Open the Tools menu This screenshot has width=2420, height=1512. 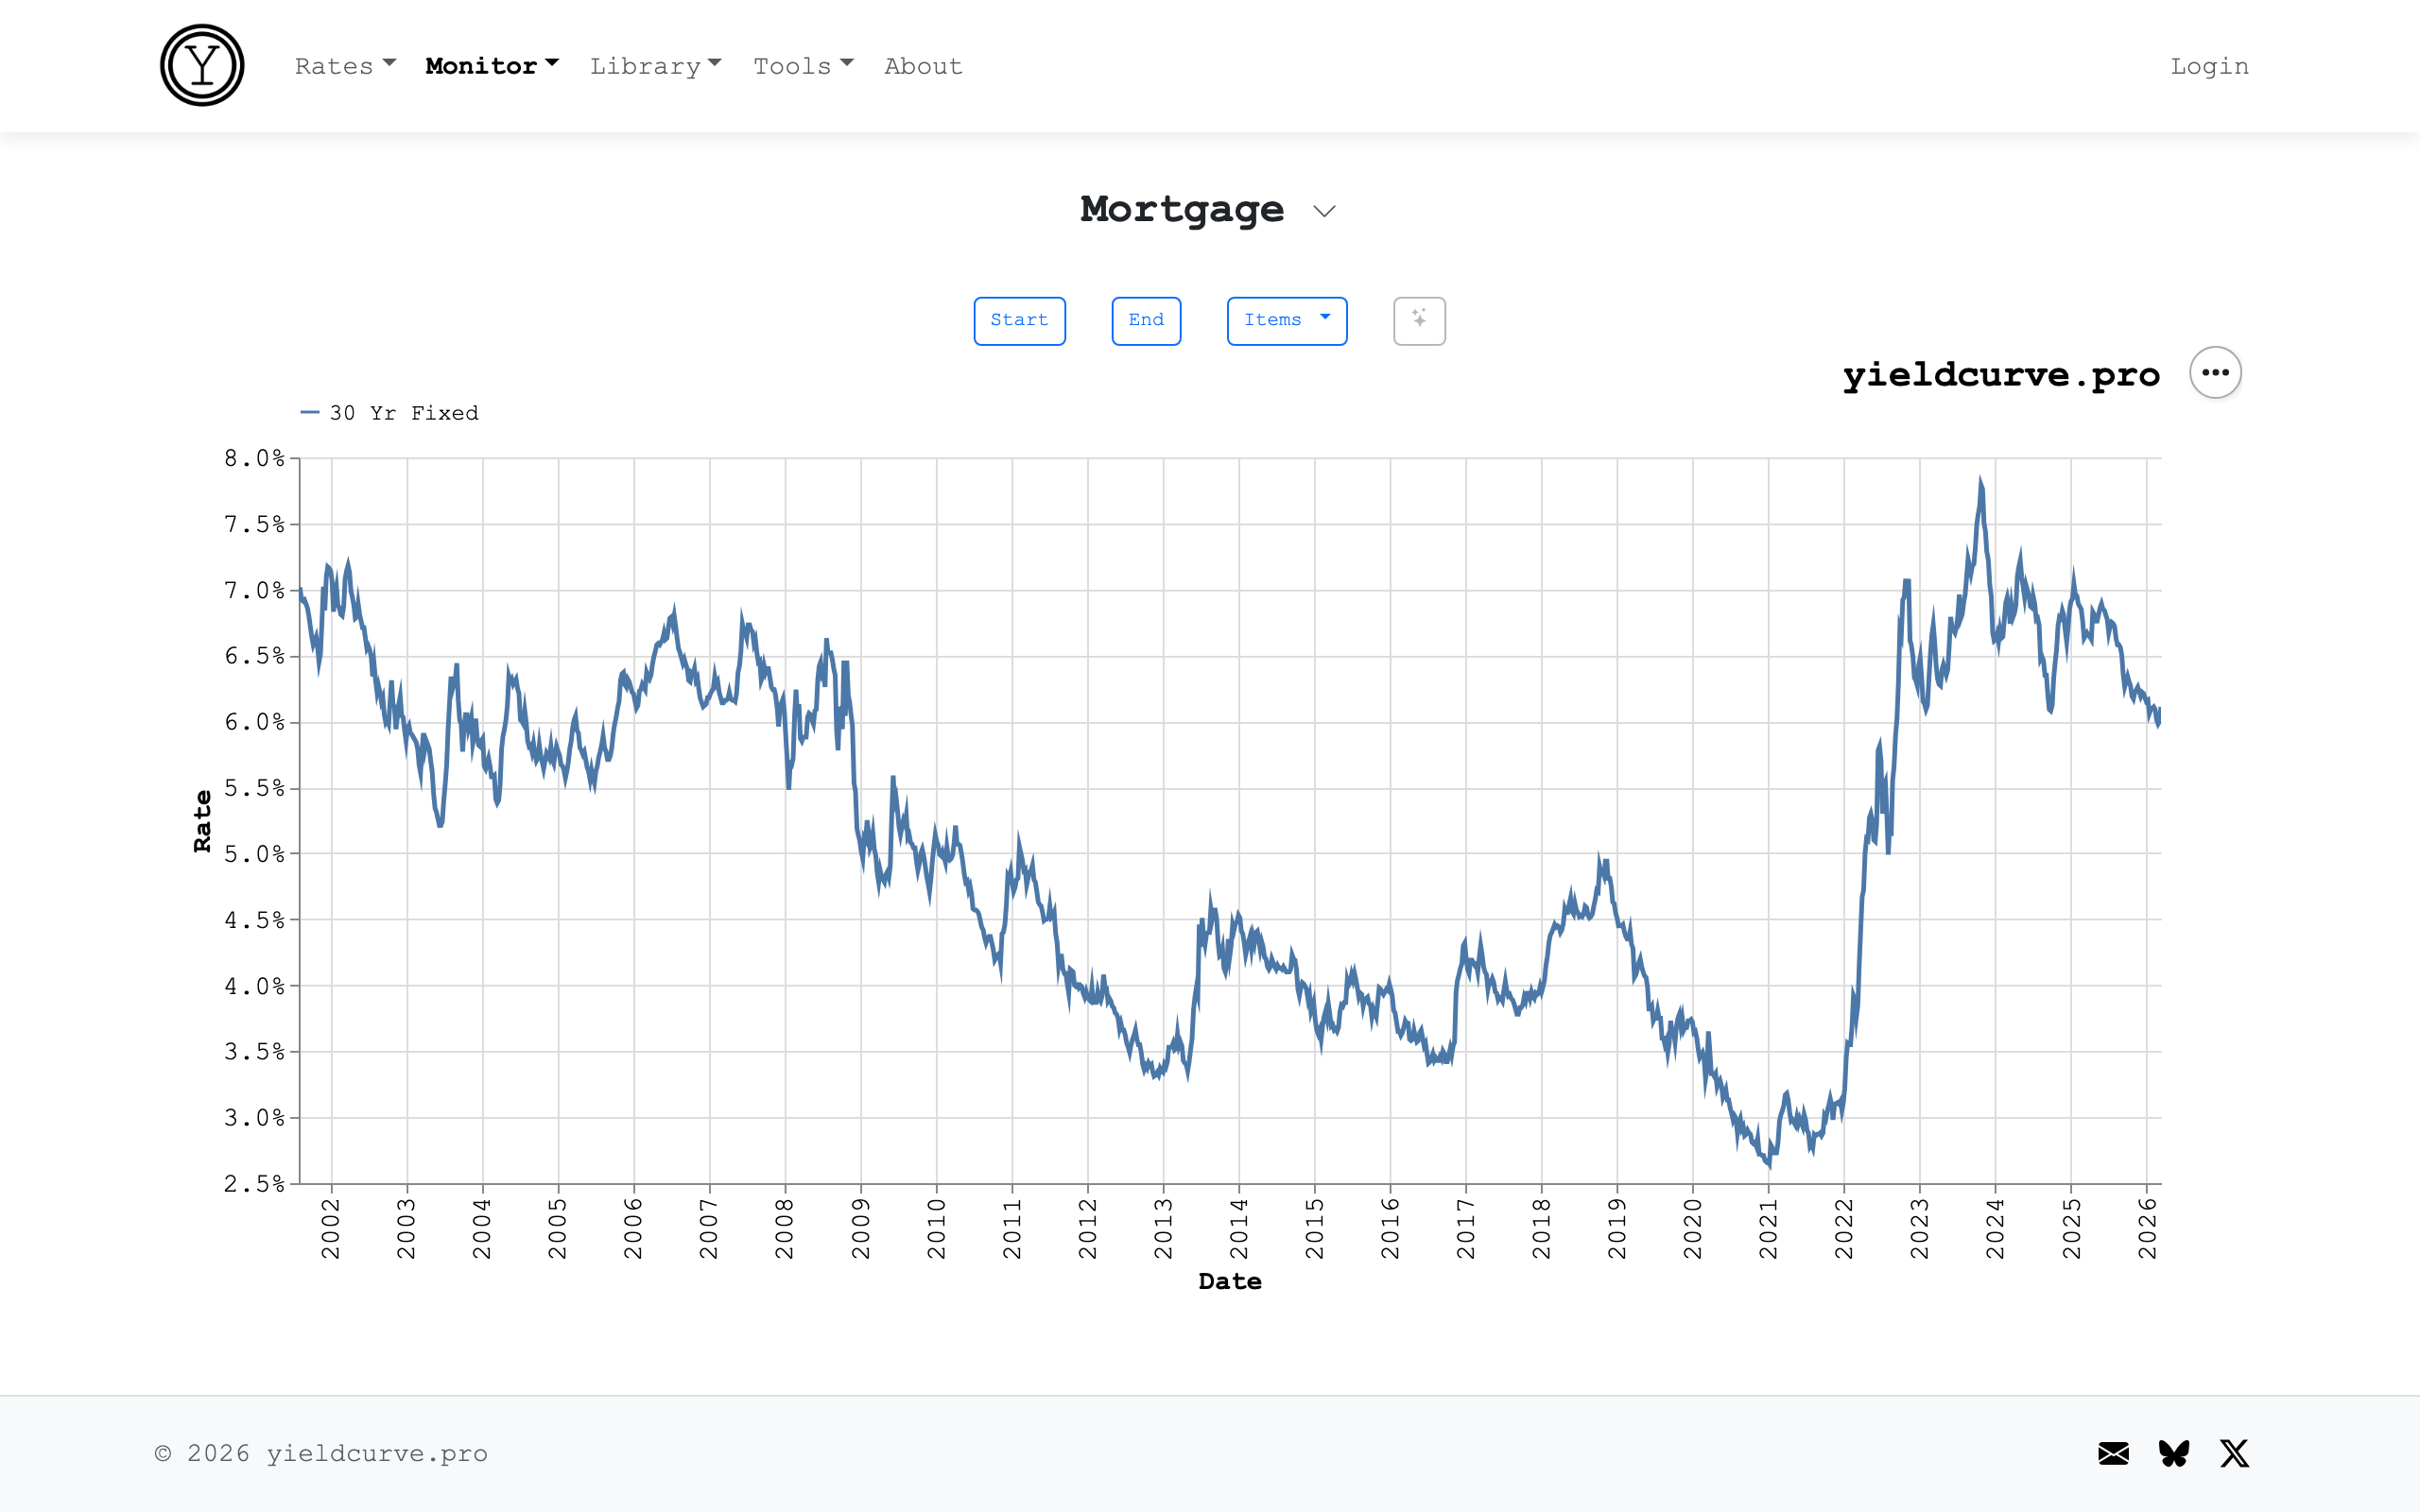click(803, 66)
